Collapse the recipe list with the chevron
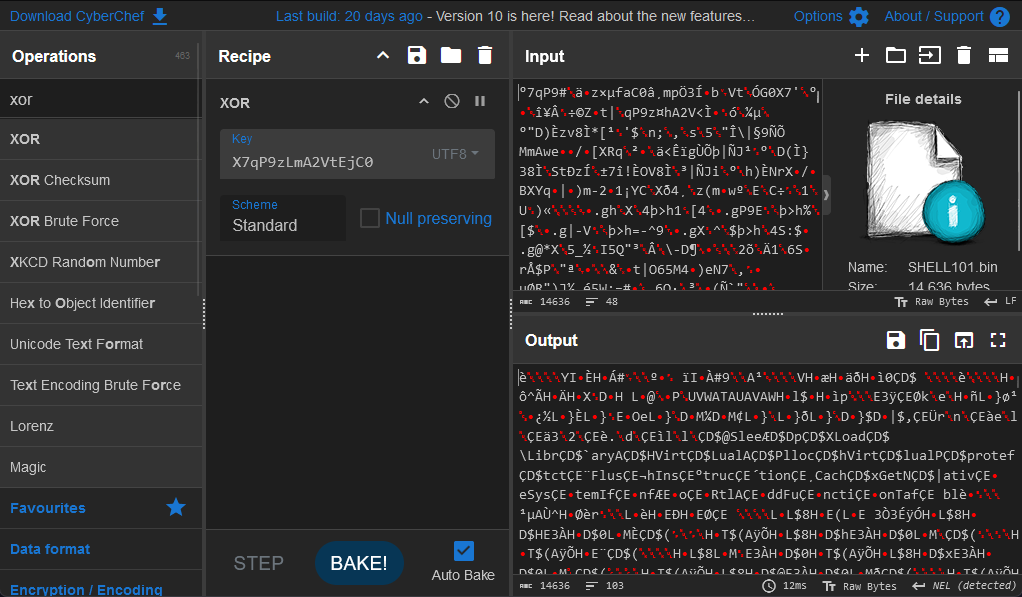Viewport: 1022px width, 597px height. pos(383,56)
